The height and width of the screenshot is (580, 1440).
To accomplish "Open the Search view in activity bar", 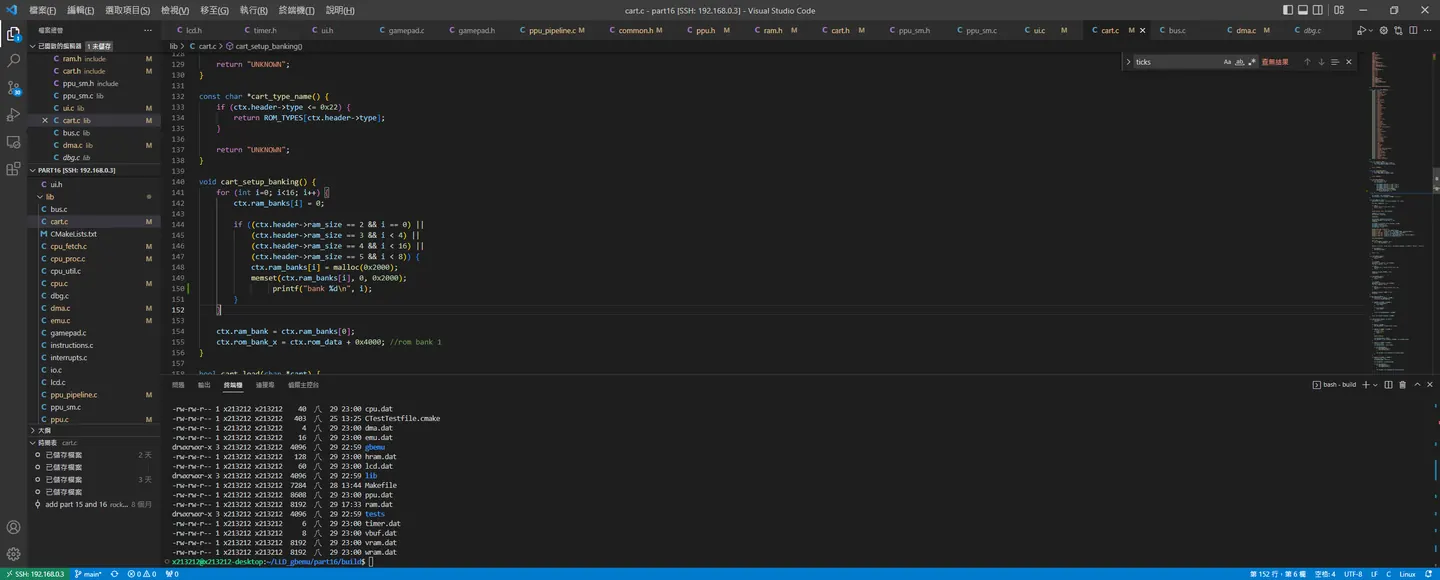I will pyautogui.click(x=14, y=61).
